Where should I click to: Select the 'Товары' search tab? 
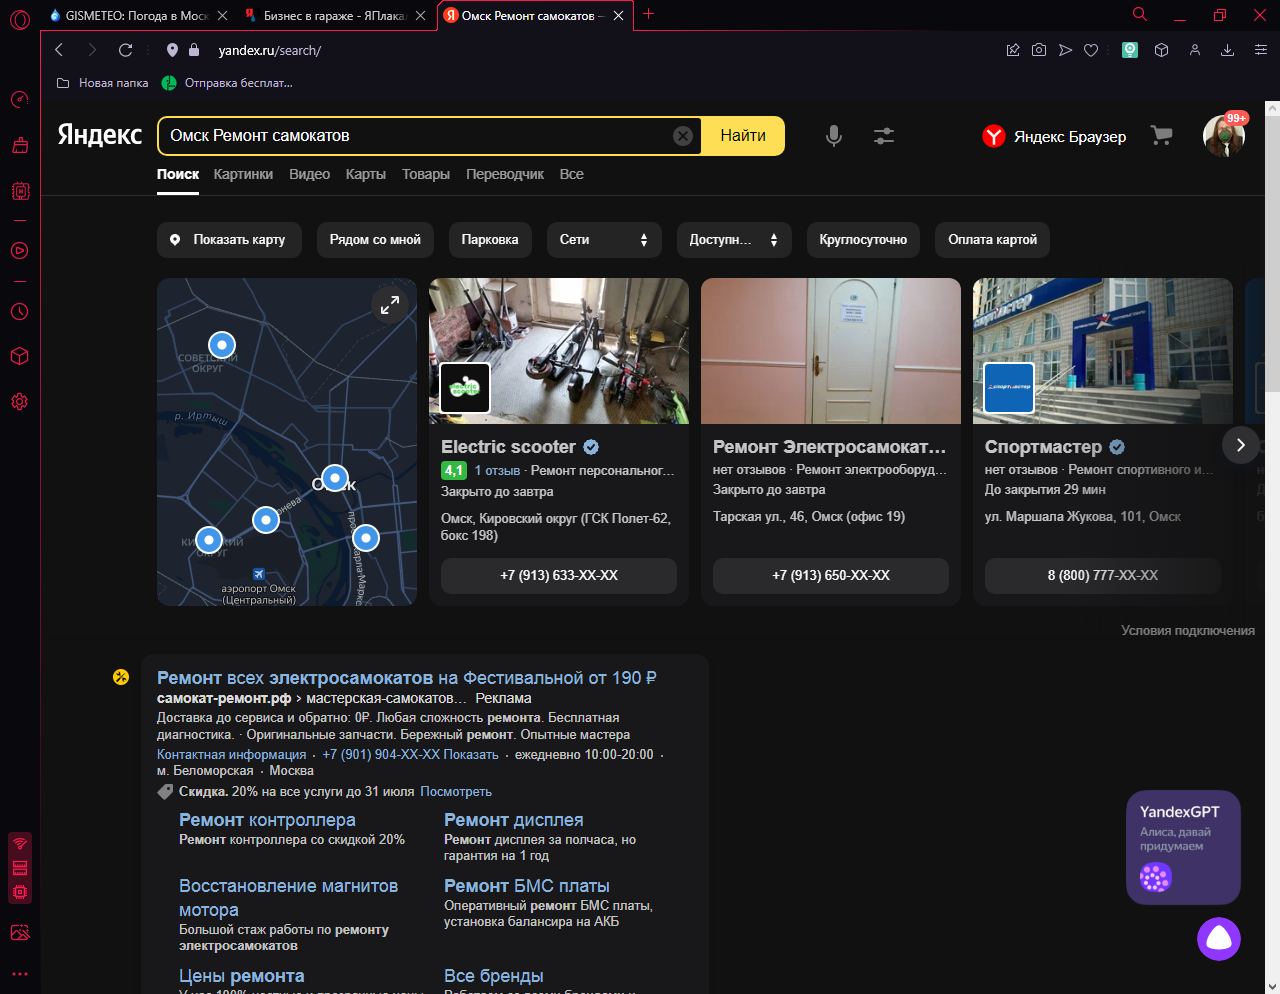(x=426, y=174)
